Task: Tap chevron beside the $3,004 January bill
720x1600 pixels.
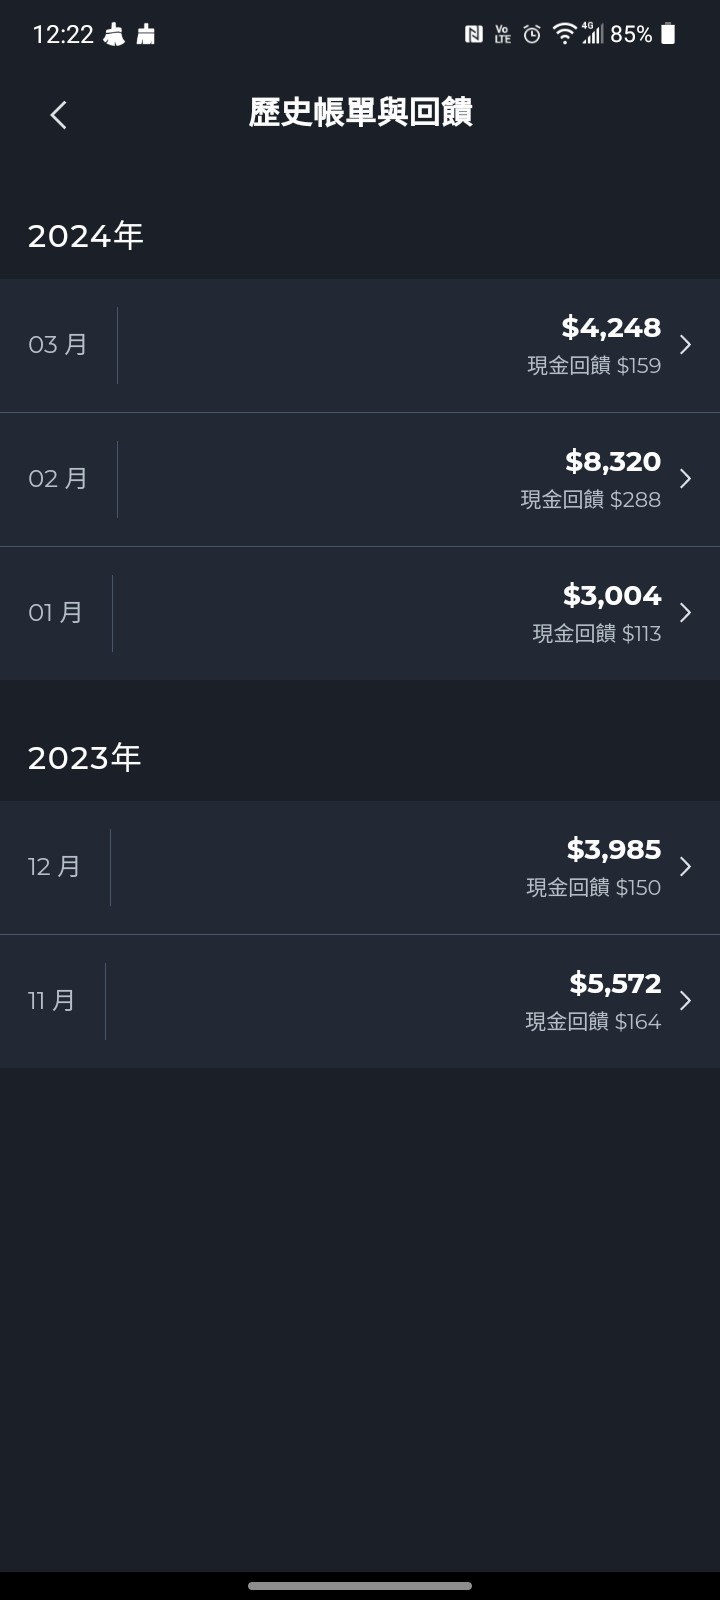Action: (685, 613)
